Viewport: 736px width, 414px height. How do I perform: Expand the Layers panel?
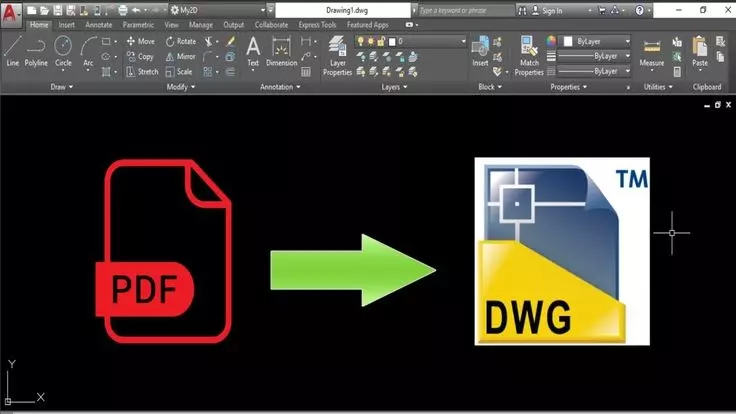(394, 87)
